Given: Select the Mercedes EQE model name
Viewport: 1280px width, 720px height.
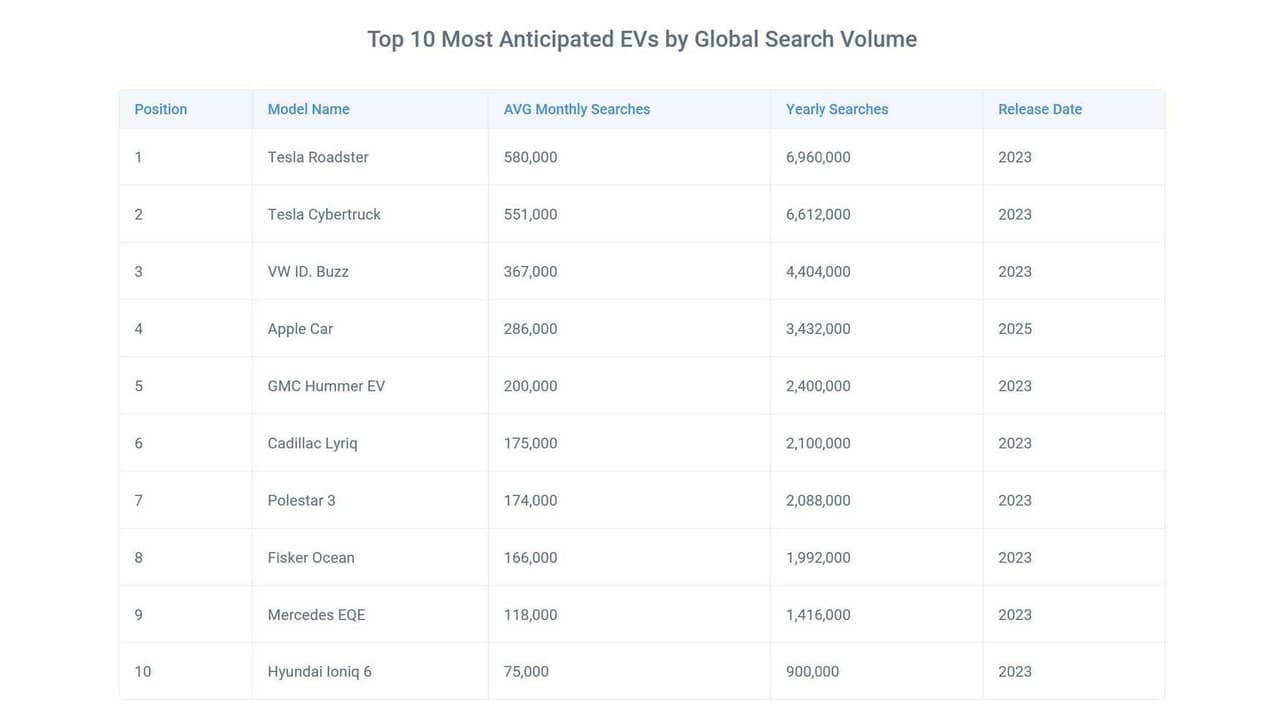Looking at the screenshot, I should click(x=316, y=615).
